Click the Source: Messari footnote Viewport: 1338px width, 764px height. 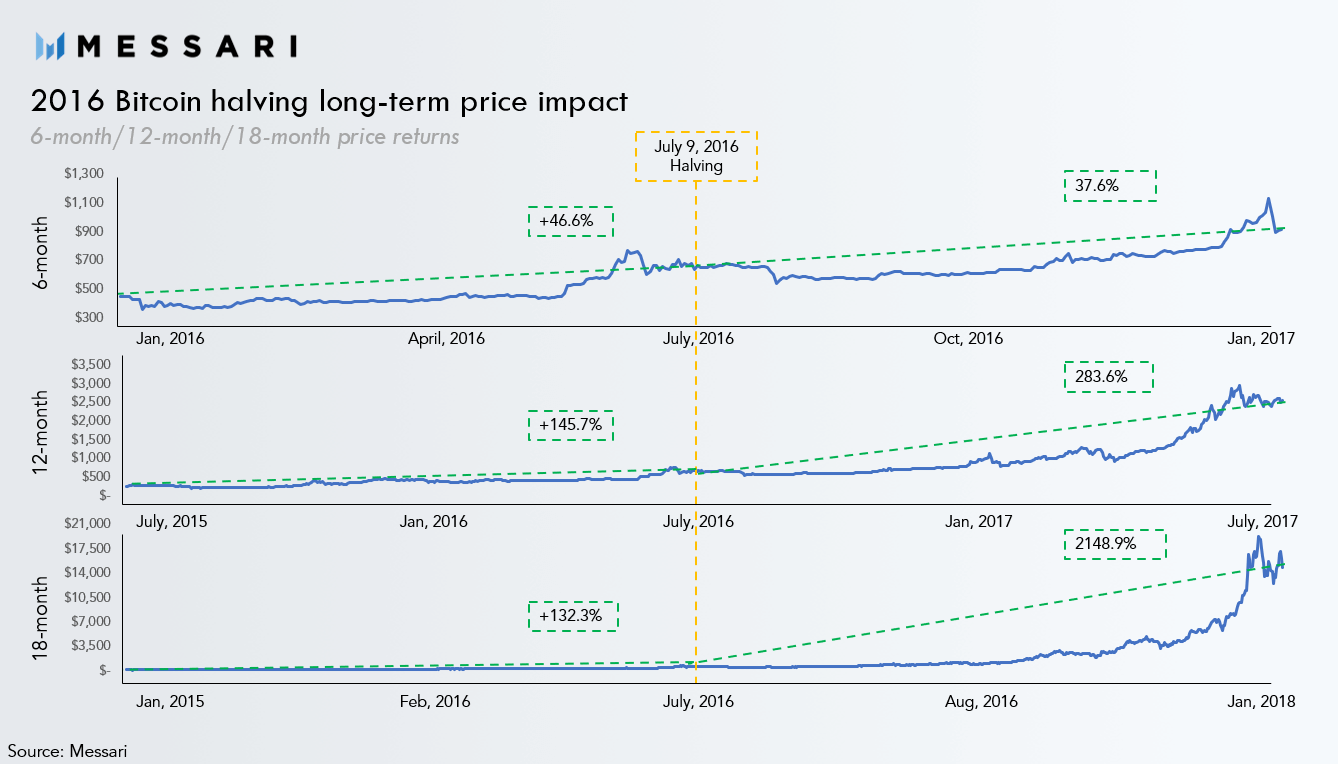click(68, 749)
